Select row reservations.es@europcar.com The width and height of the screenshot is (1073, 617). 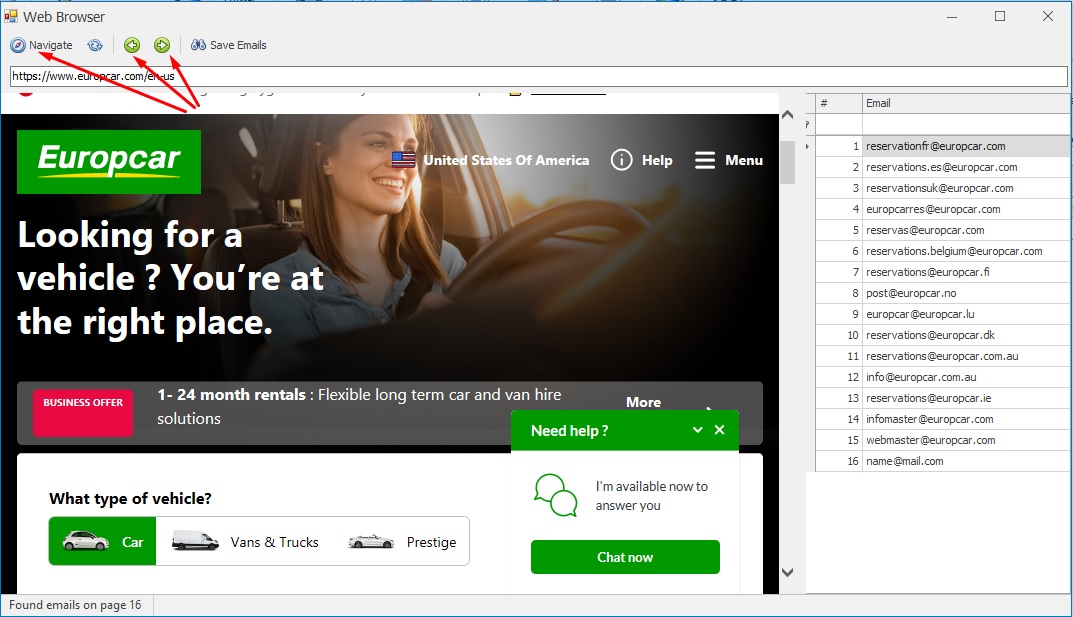click(x=943, y=167)
